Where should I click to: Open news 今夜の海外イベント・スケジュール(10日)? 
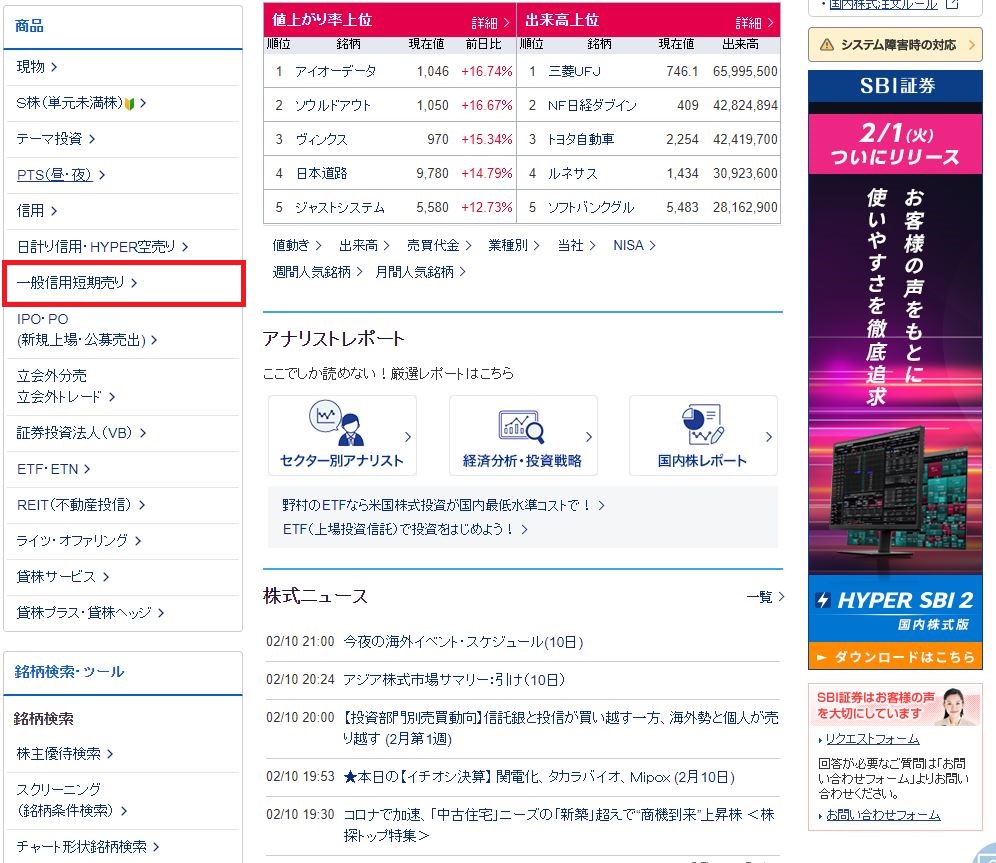coord(463,642)
